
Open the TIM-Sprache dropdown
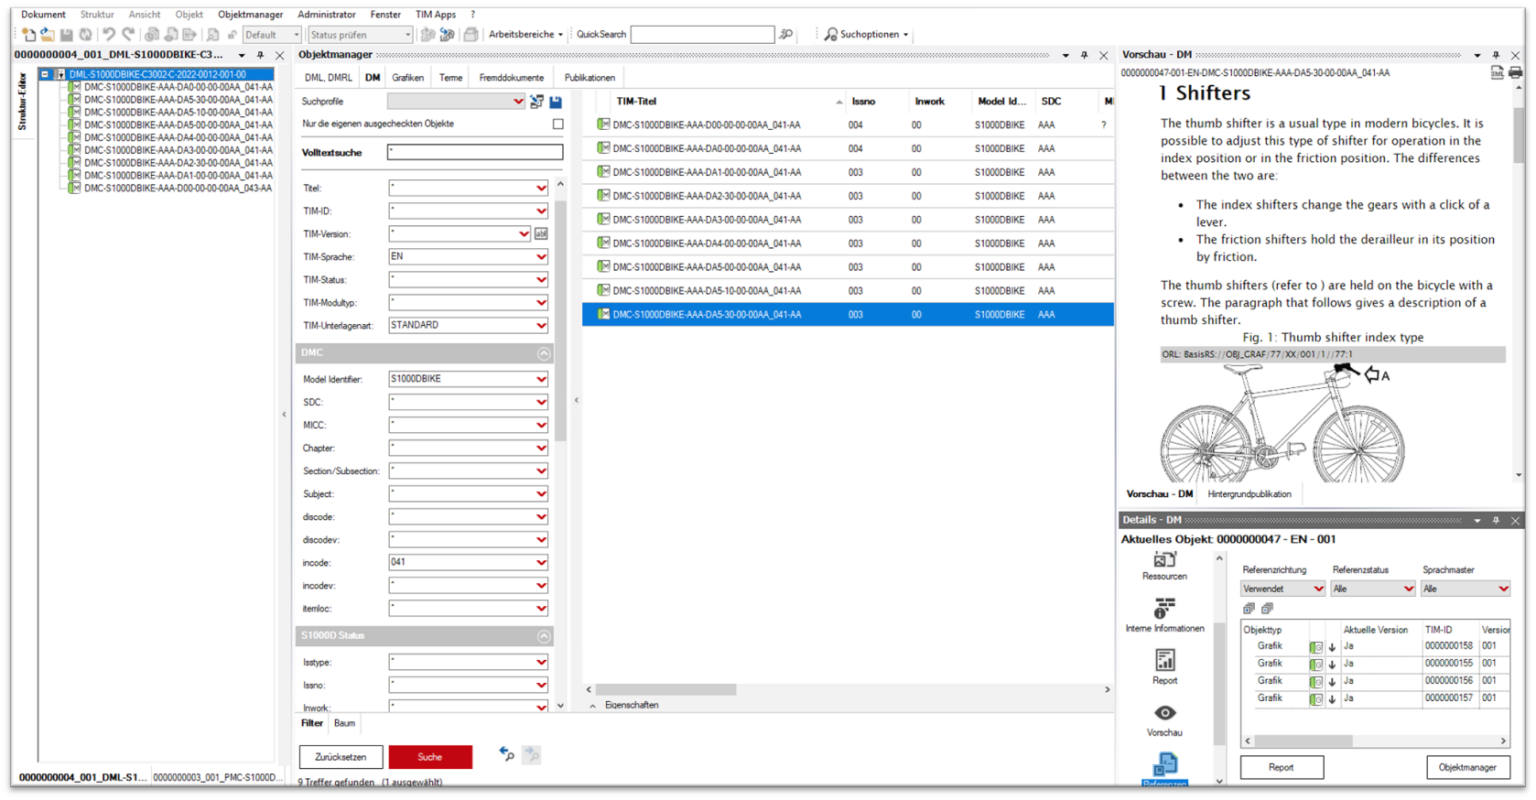(x=541, y=257)
